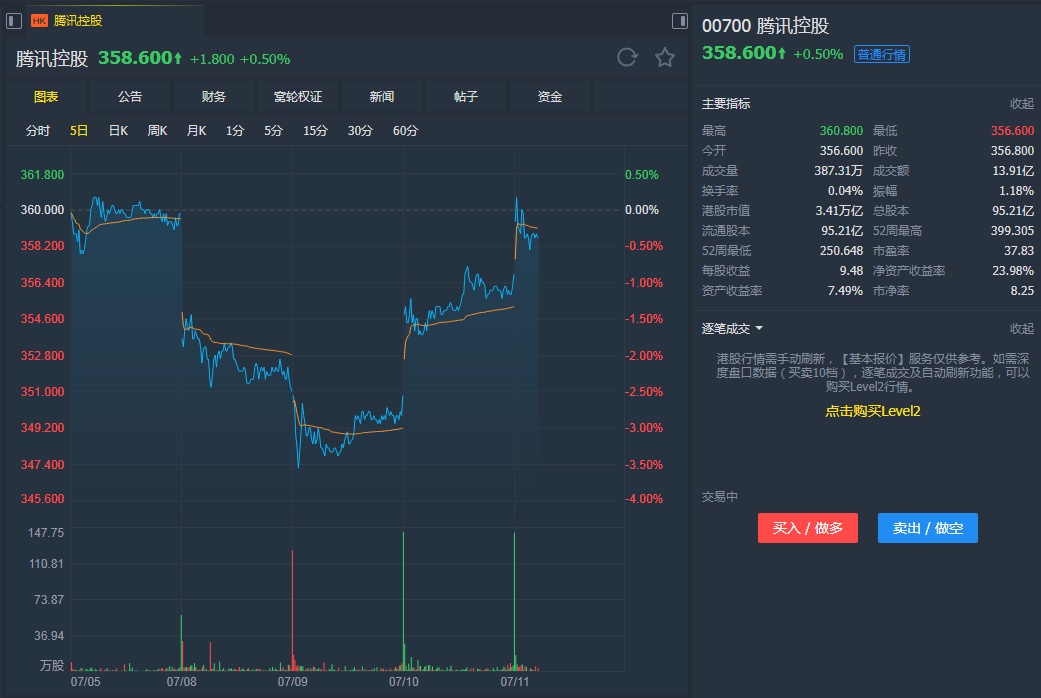Click the 成交量 value 387.31万
Image resolution: width=1041 pixels, height=698 pixels.
click(x=839, y=171)
